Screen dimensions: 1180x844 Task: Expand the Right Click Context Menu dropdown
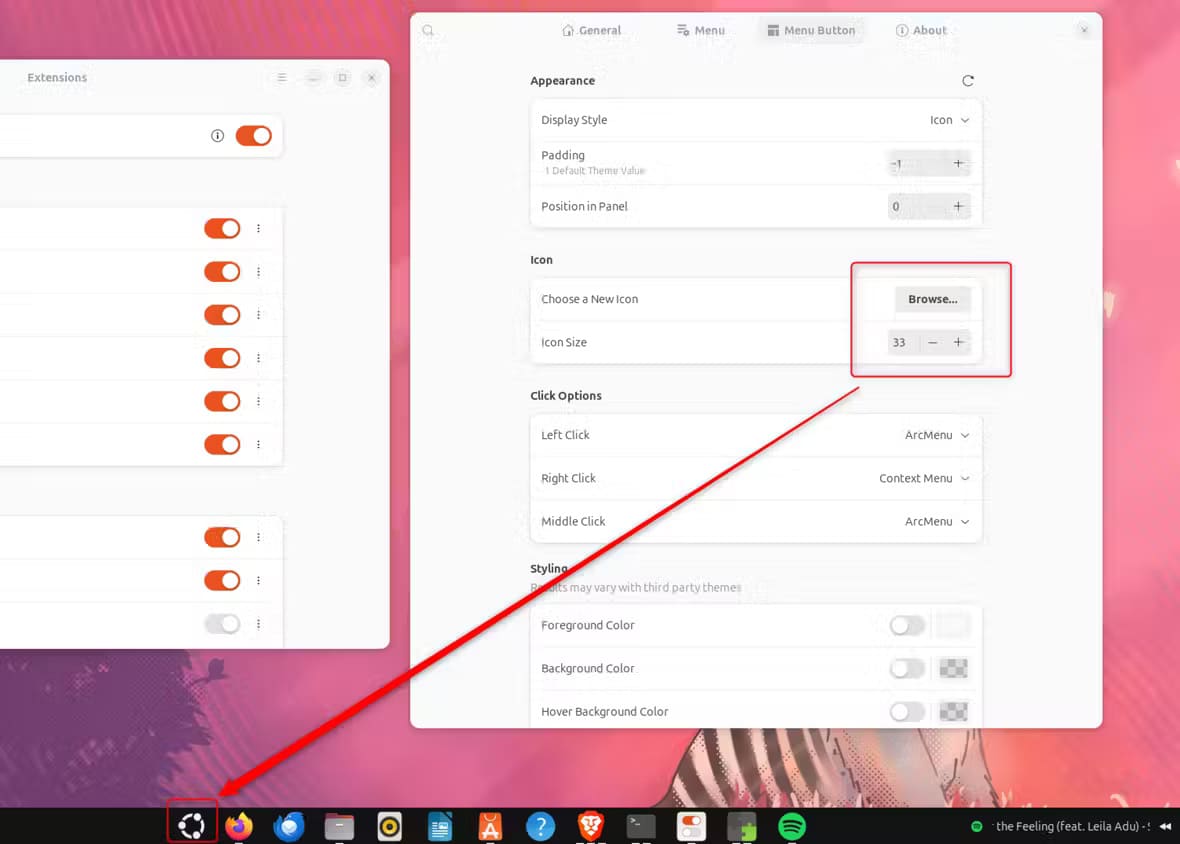[x=924, y=478]
